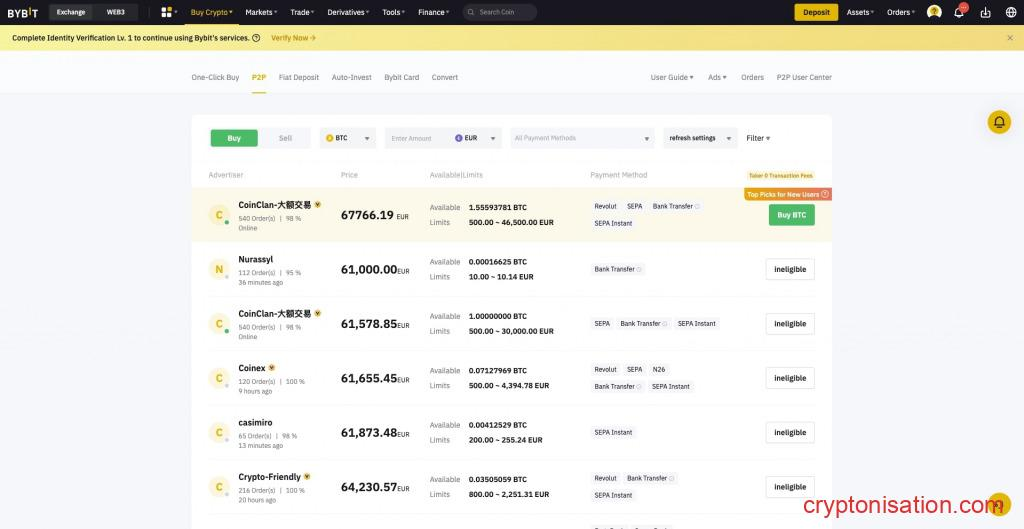Click the download app icon

(985, 12)
